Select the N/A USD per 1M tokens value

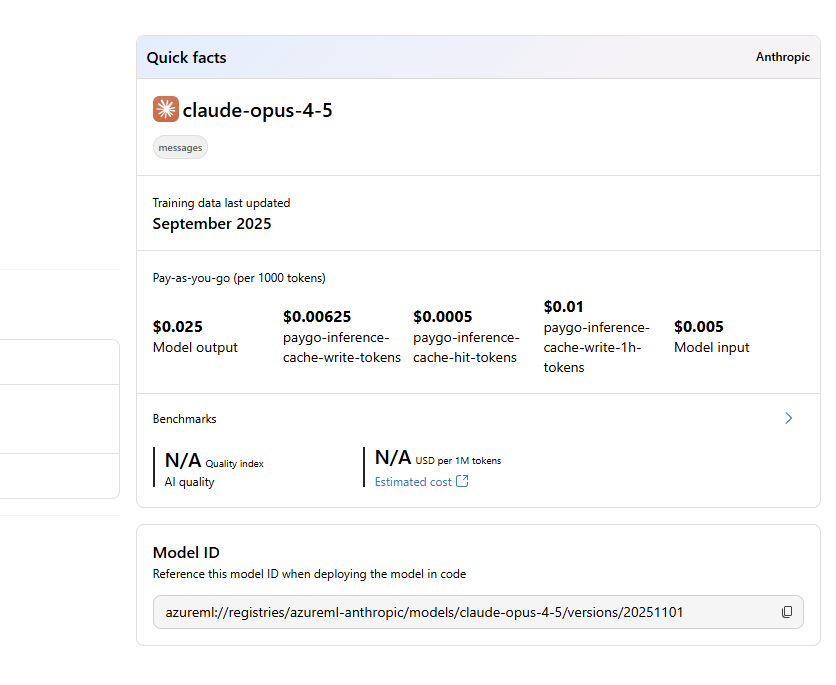pyautogui.click(x=393, y=457)
